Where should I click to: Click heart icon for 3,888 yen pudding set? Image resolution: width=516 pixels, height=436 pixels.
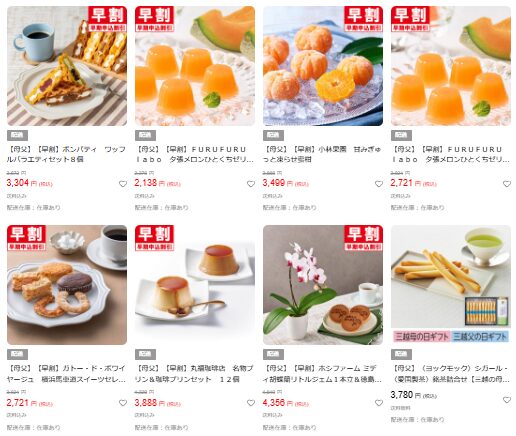tap(251, 403)
